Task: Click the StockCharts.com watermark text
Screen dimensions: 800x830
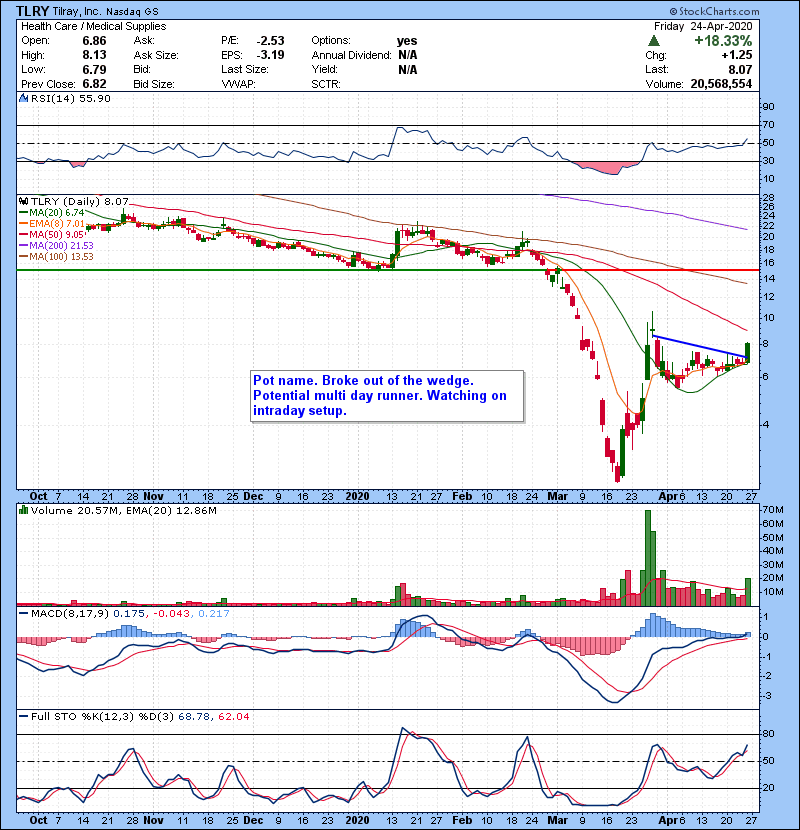Action: (x=714, y=11)
